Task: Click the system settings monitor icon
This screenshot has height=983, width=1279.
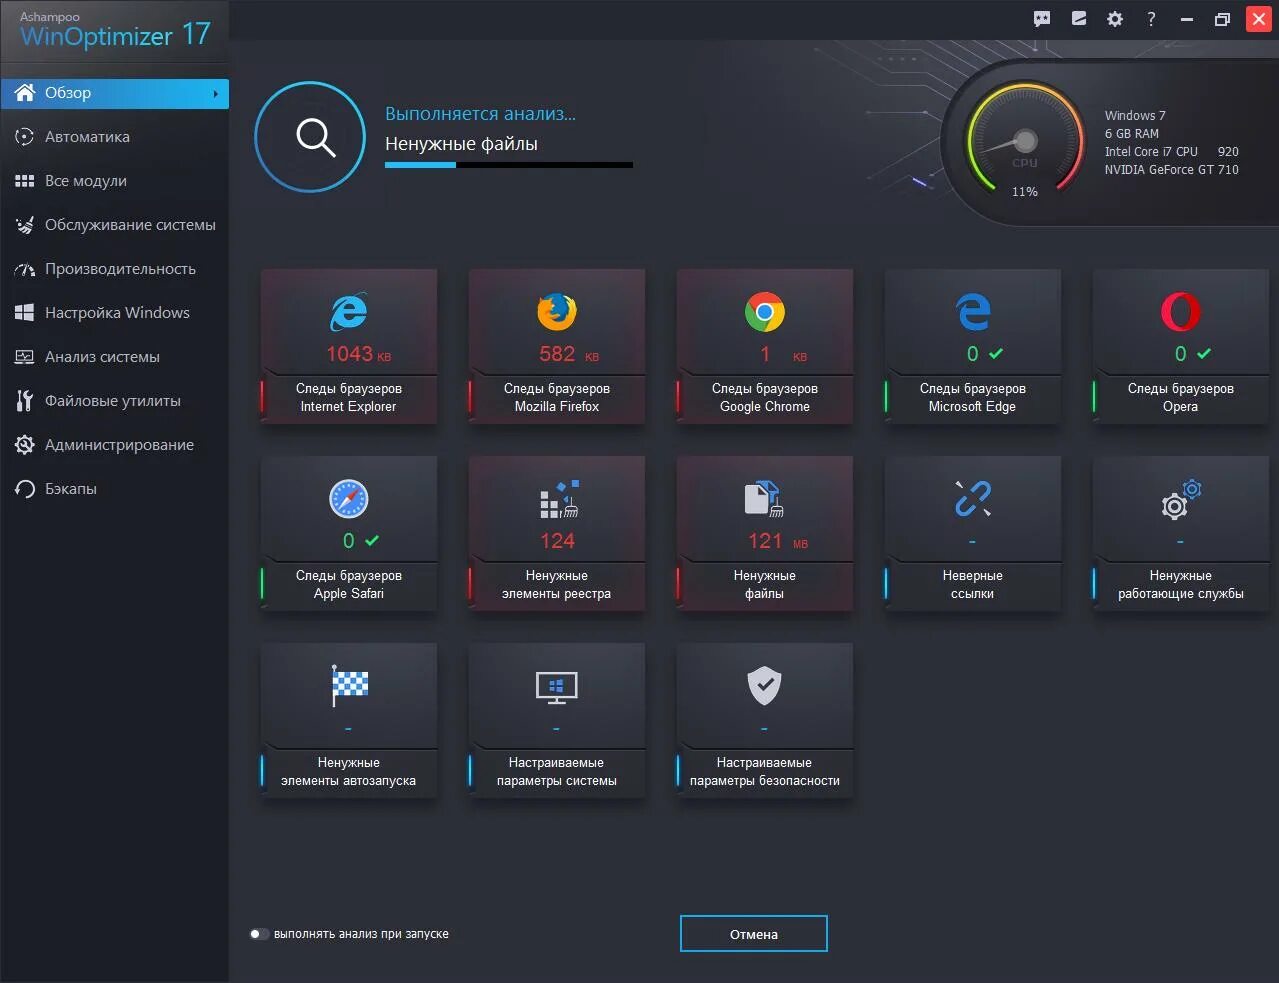Action: point(557,687)
